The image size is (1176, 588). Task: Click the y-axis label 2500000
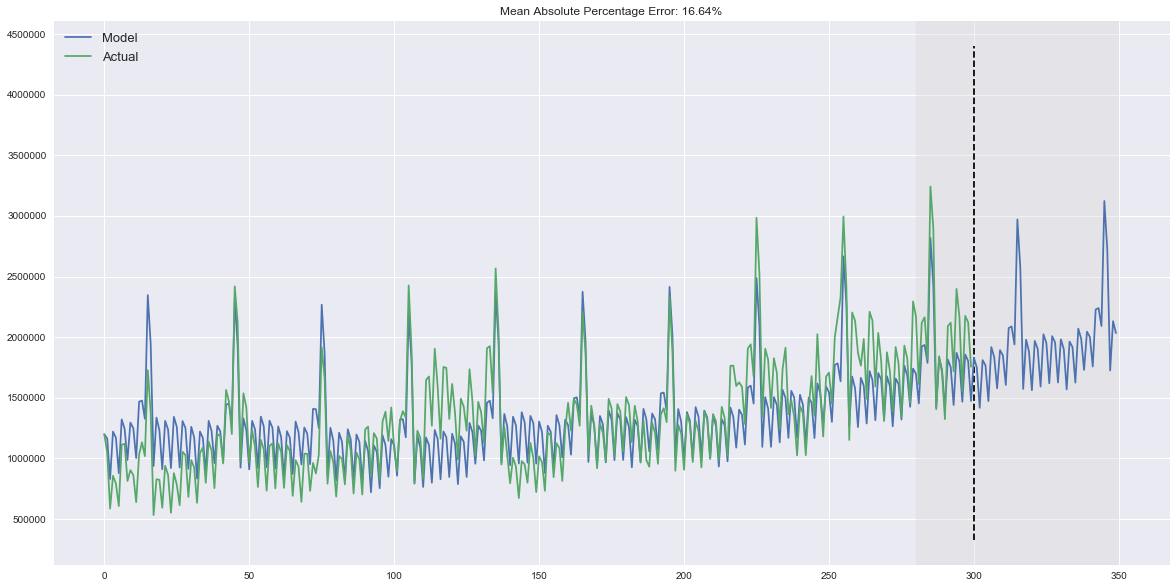(x=24, y=278)
